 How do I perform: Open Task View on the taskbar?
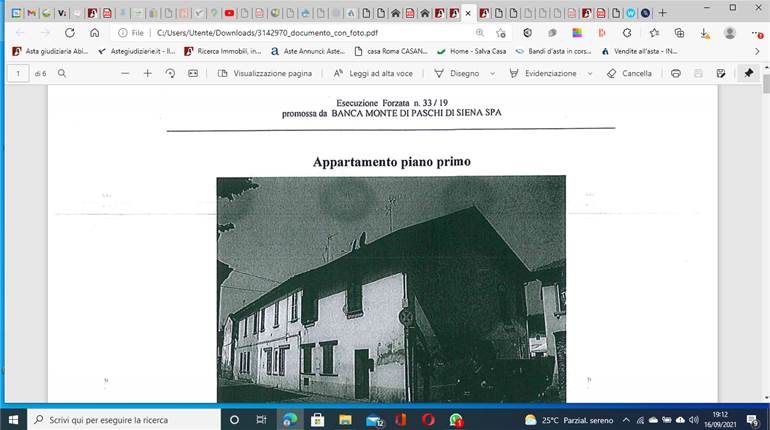tap(261, 420)
